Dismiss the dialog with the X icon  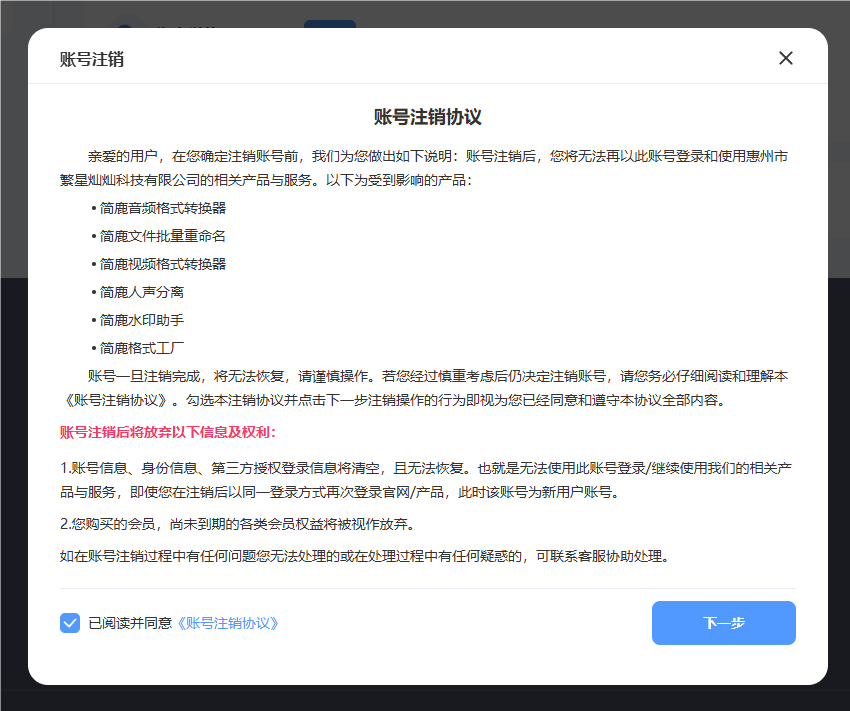point(786,57)
